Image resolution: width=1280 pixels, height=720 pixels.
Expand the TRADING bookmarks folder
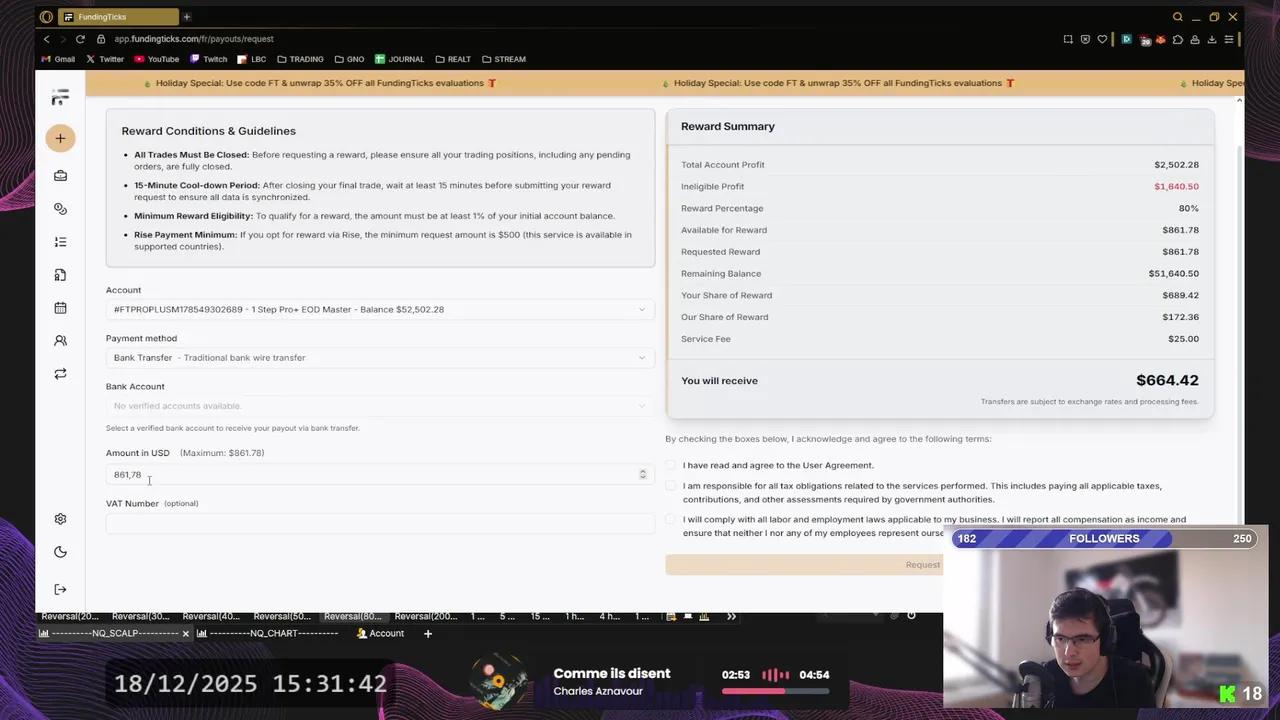click(300, 59)
